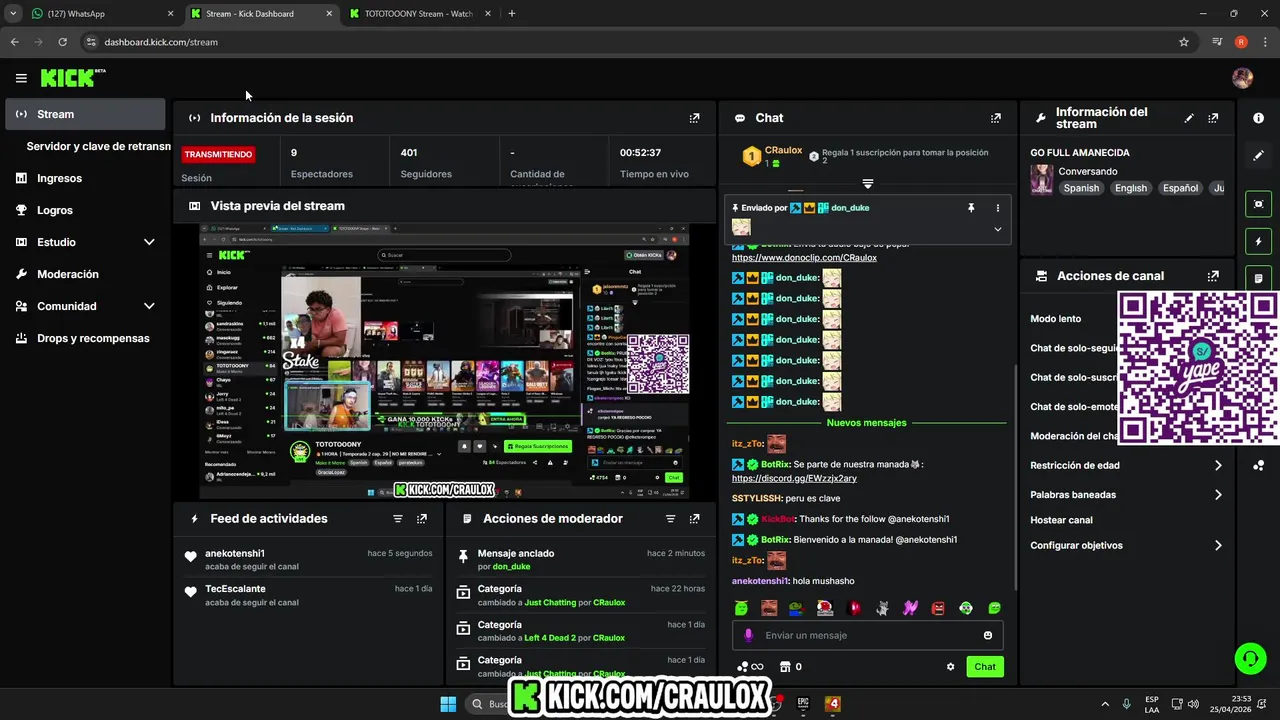Click the stream preview thumbnail
Image resolution: width=1280 pixels, height=720 pixels.
444,361
